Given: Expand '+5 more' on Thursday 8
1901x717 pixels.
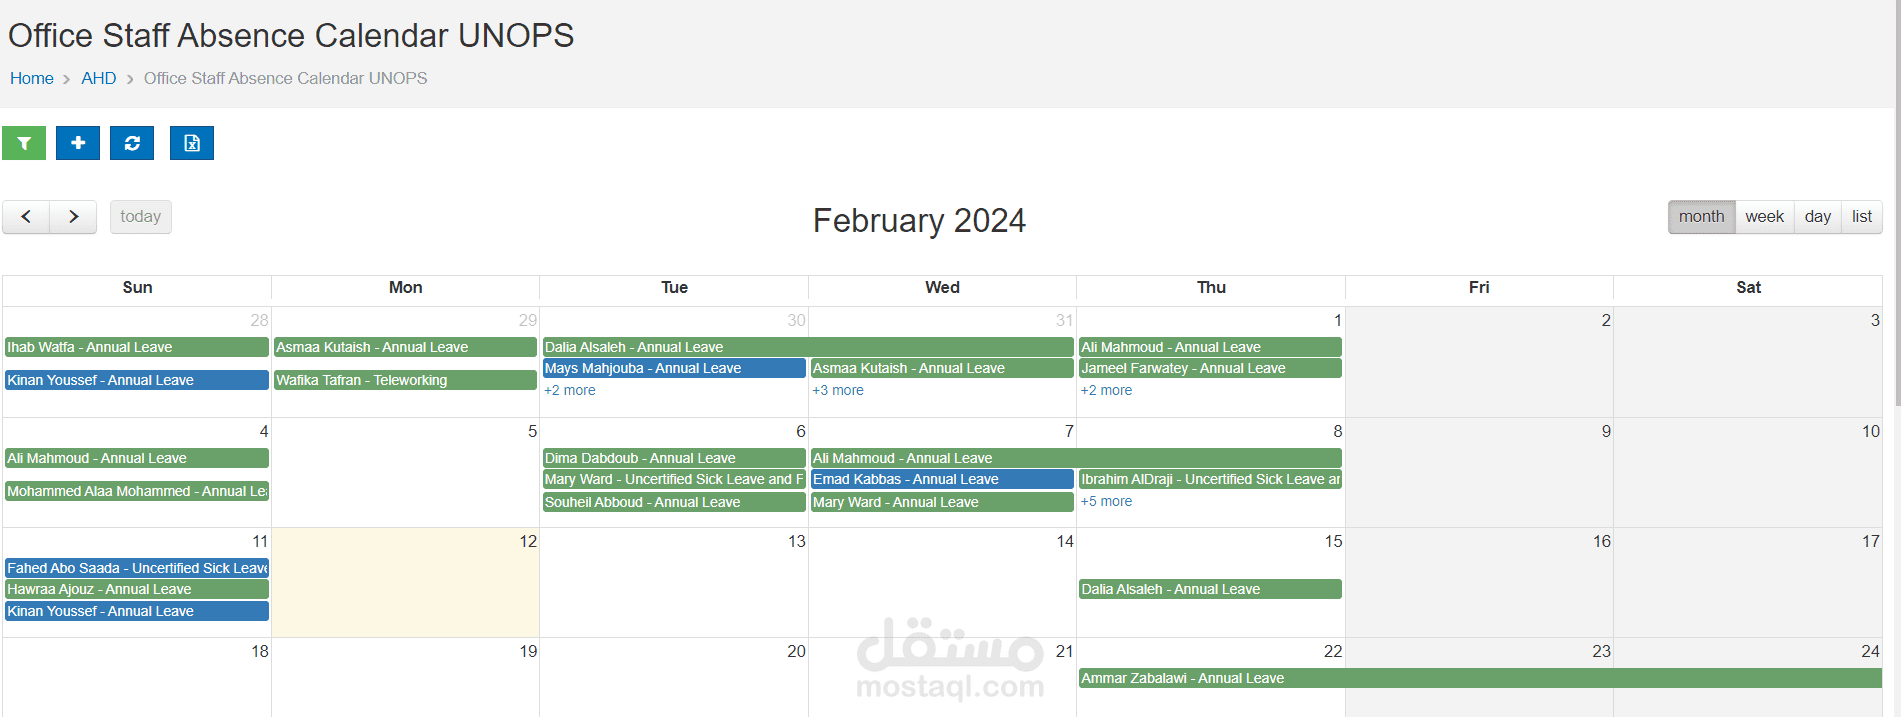Looking at the screenshot, I should pyautogui.click(x=1106, y=502).
